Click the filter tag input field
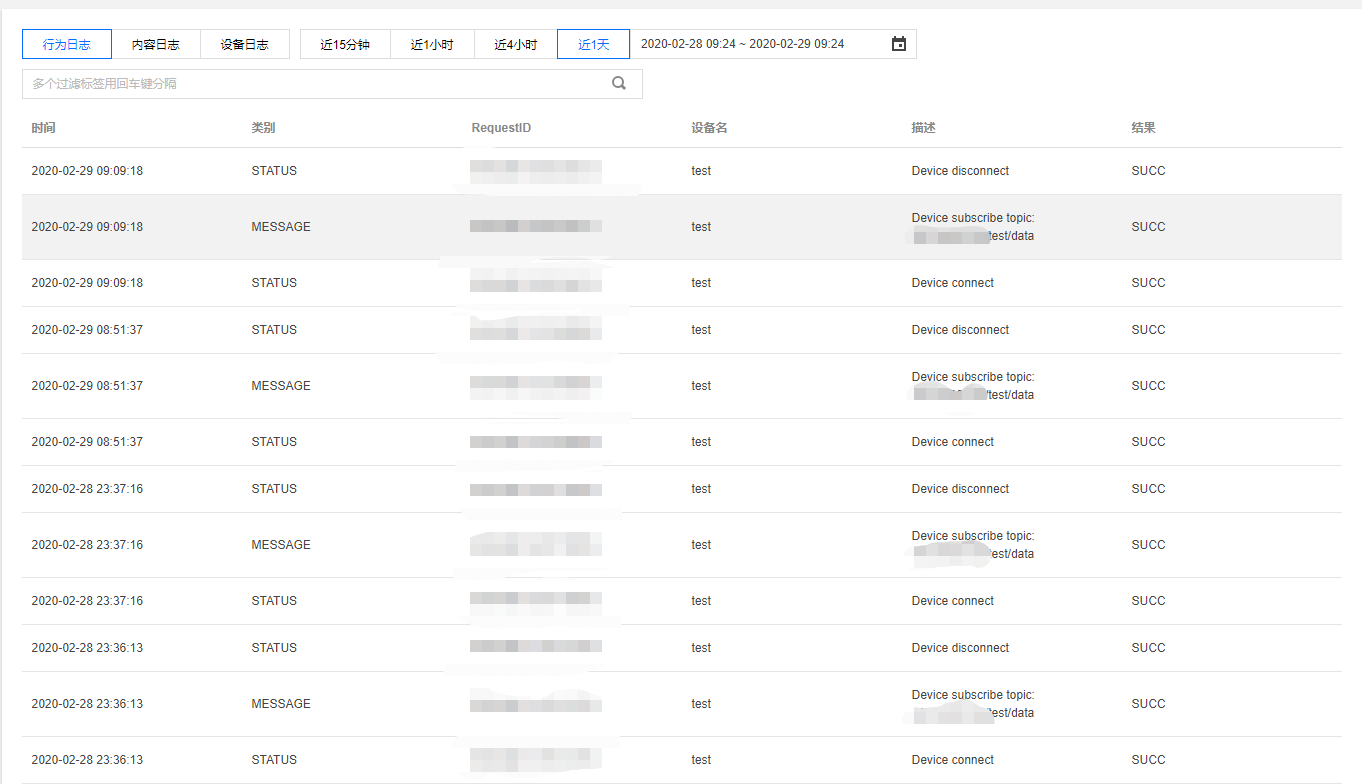1362x784 pixels. click(x=300, y=83)
